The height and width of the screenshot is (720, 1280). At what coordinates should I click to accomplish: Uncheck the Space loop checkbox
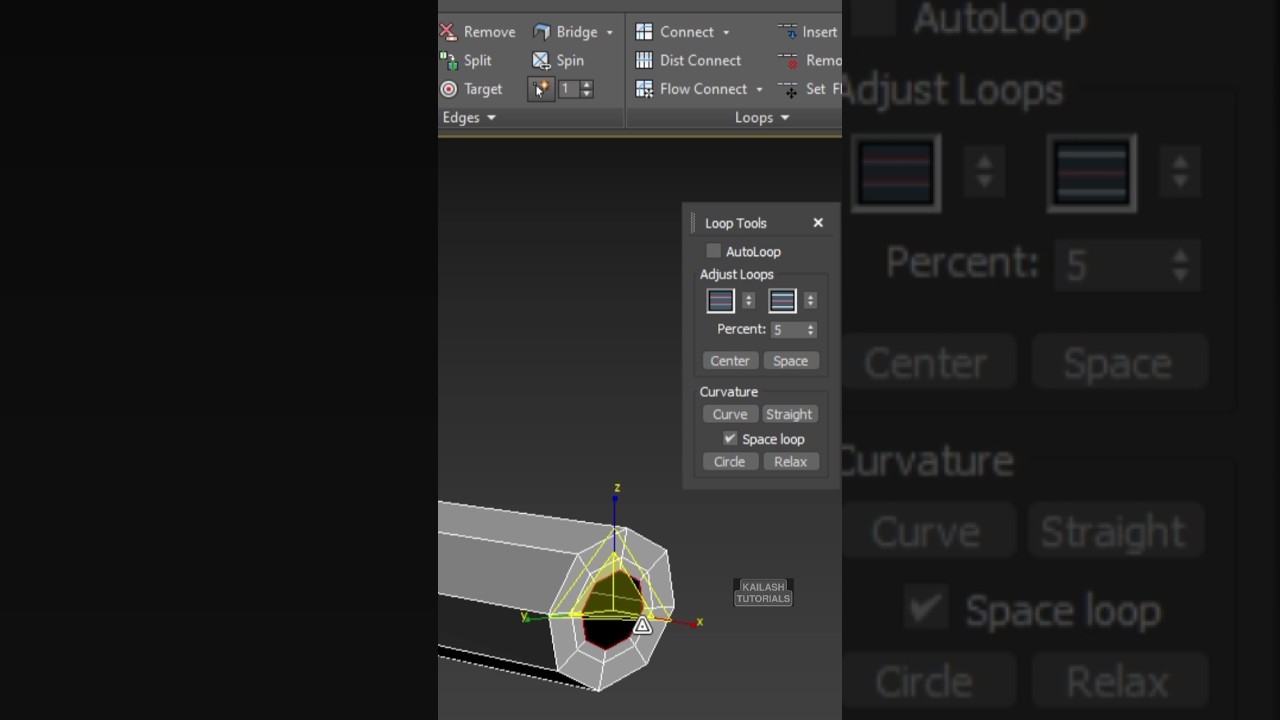point(730,439)
